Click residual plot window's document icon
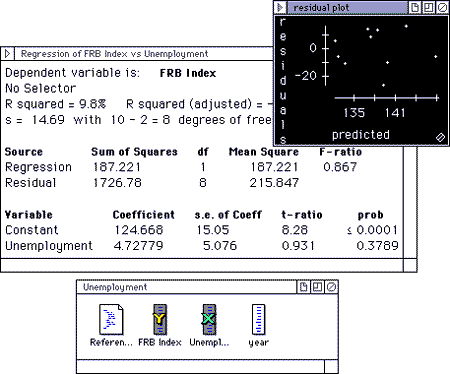 [x=415, y=7]
